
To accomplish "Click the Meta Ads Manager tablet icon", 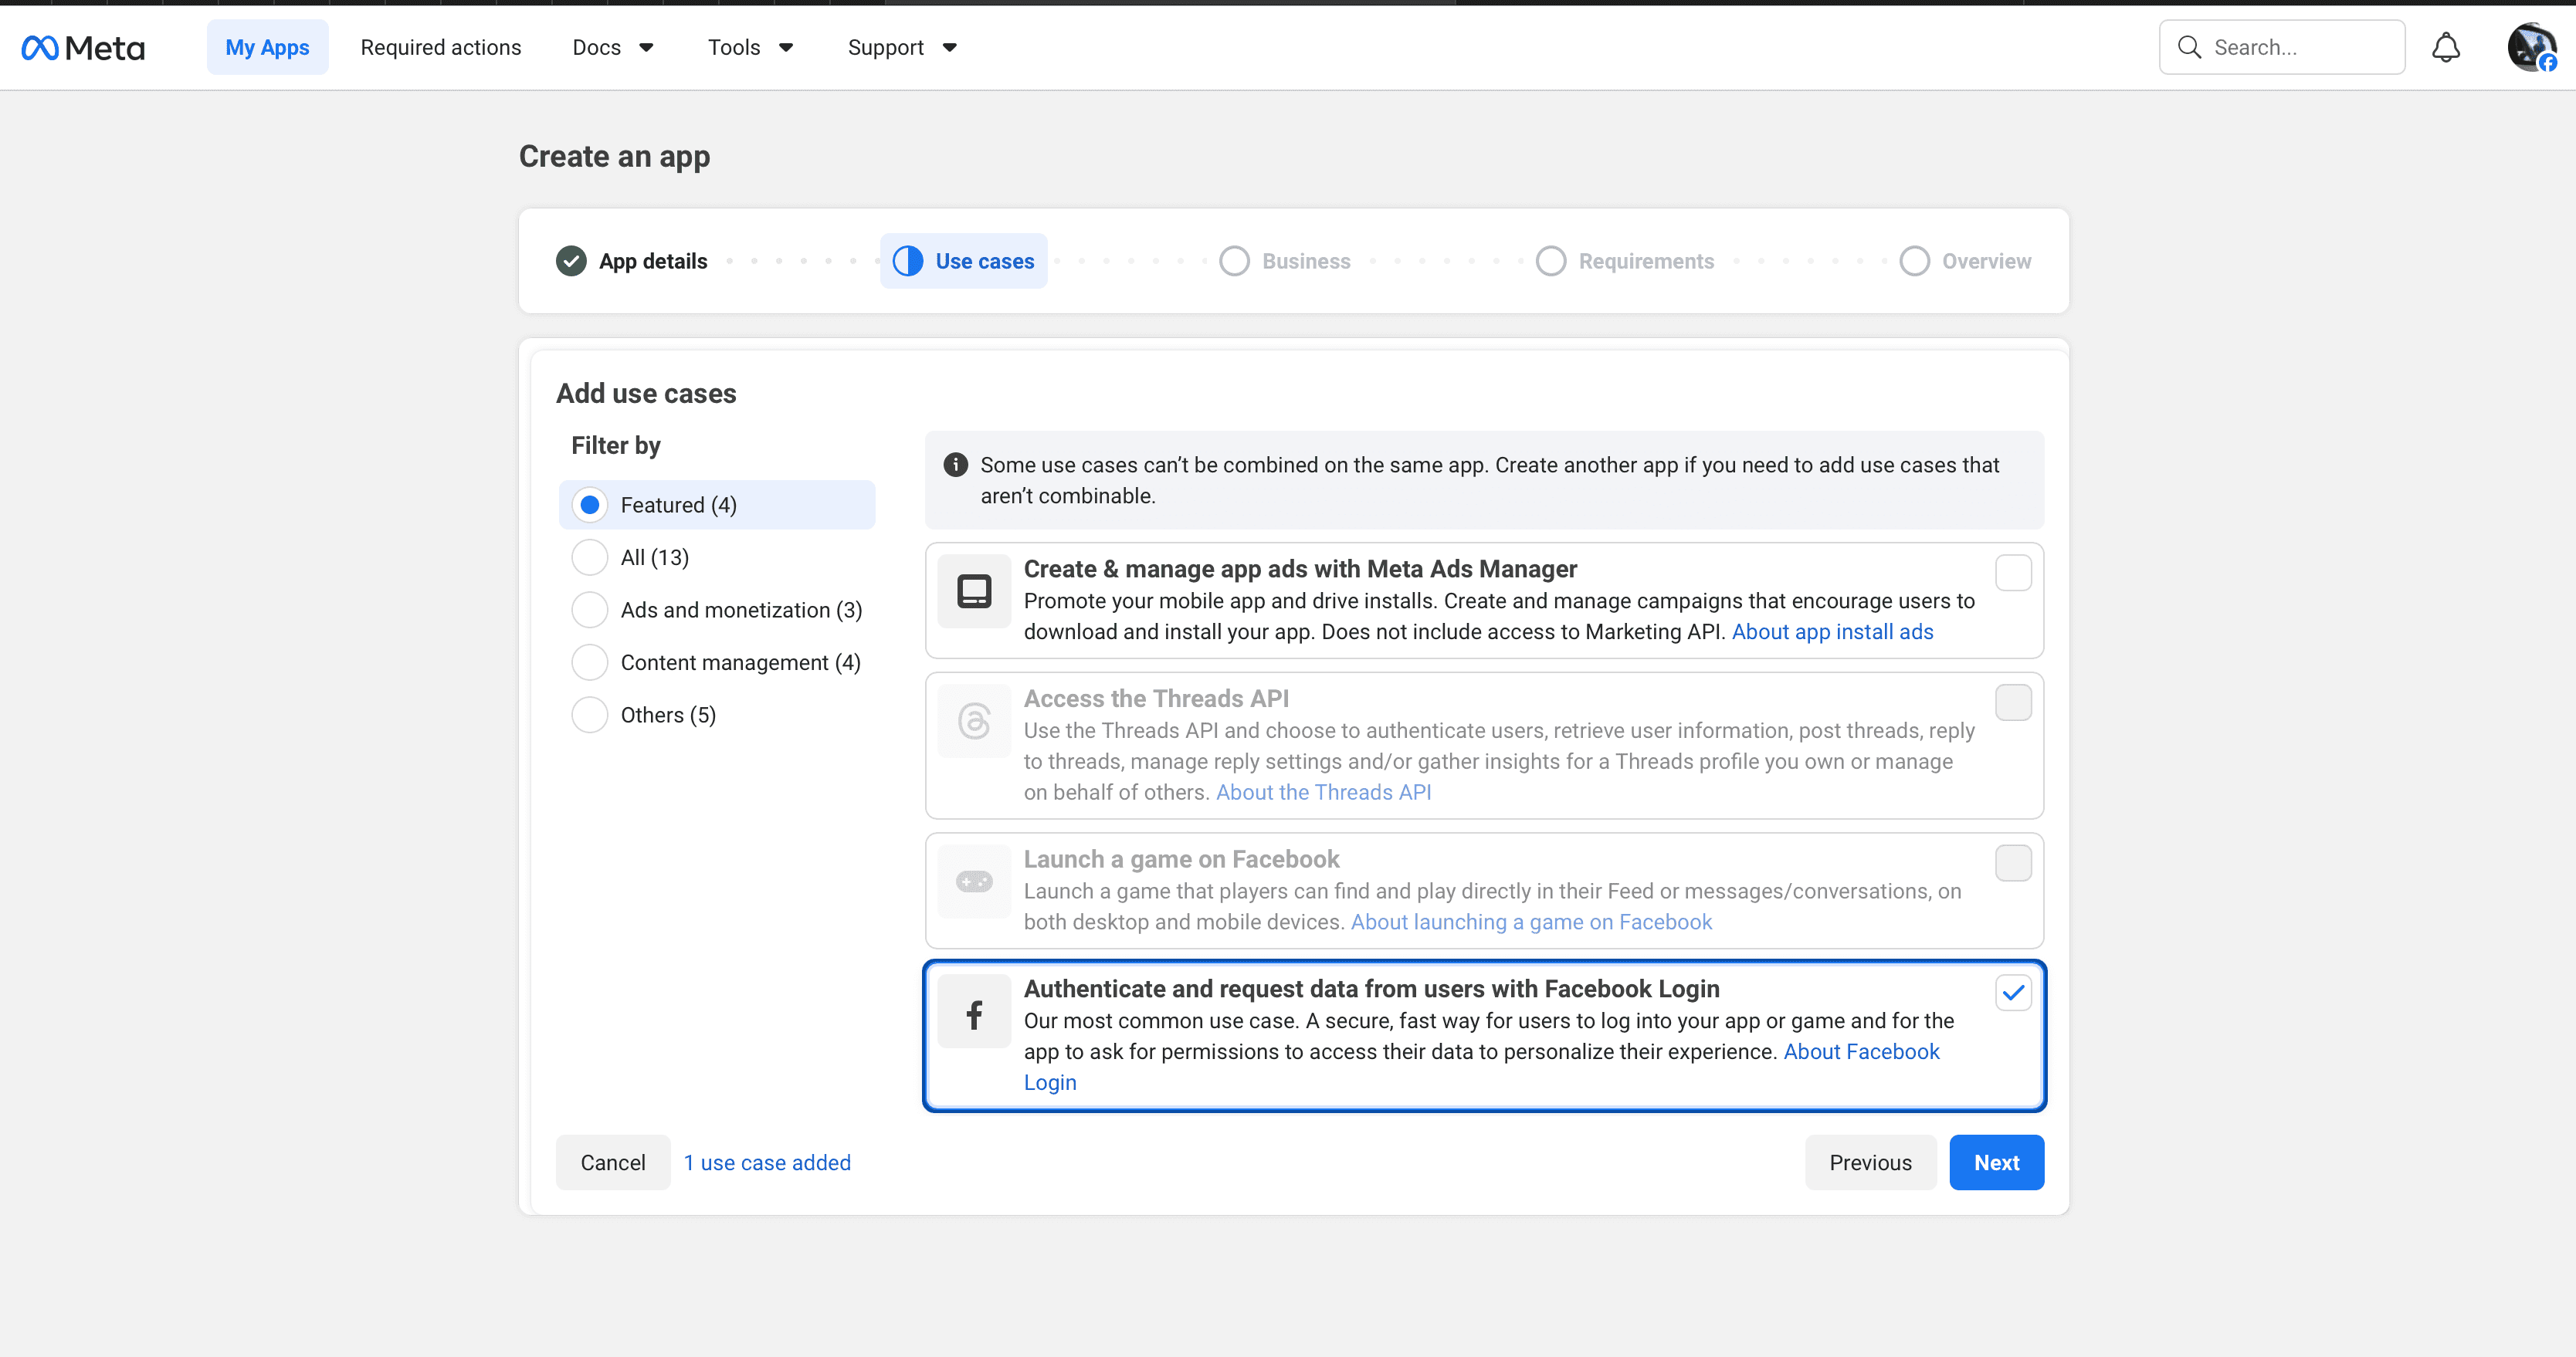I will [973, 591].
